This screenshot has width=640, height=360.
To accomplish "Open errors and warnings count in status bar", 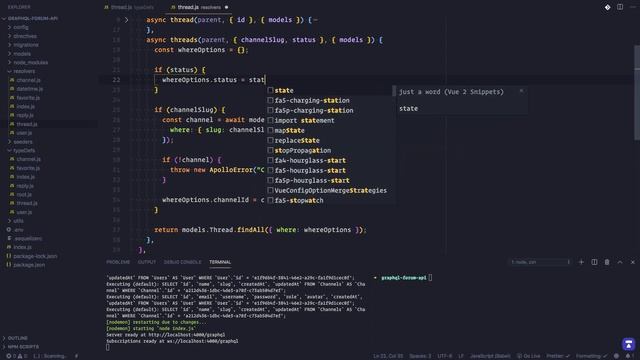I will (x=16, y=356).
